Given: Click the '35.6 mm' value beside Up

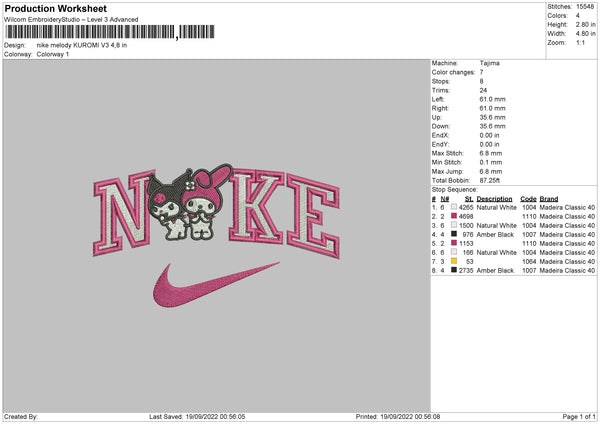Looking at the screenshot, I should [492, 117].
